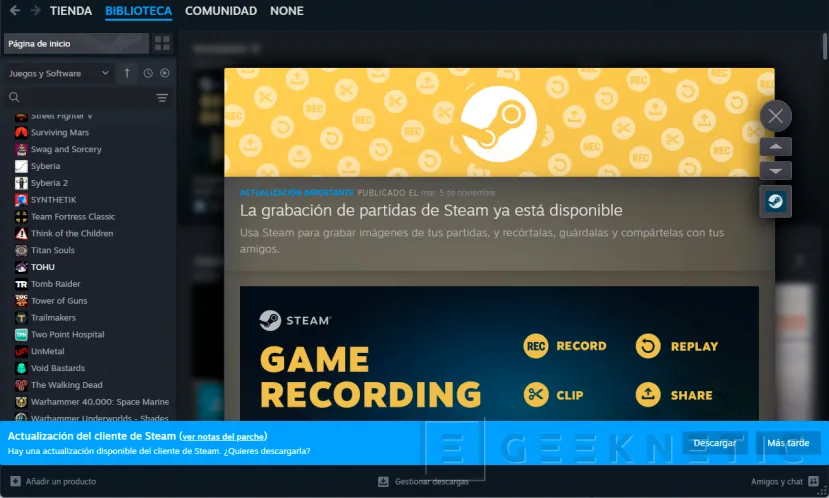Click Syberia game icon
This screenshot has width=829, height=498.
coord(21,166)
